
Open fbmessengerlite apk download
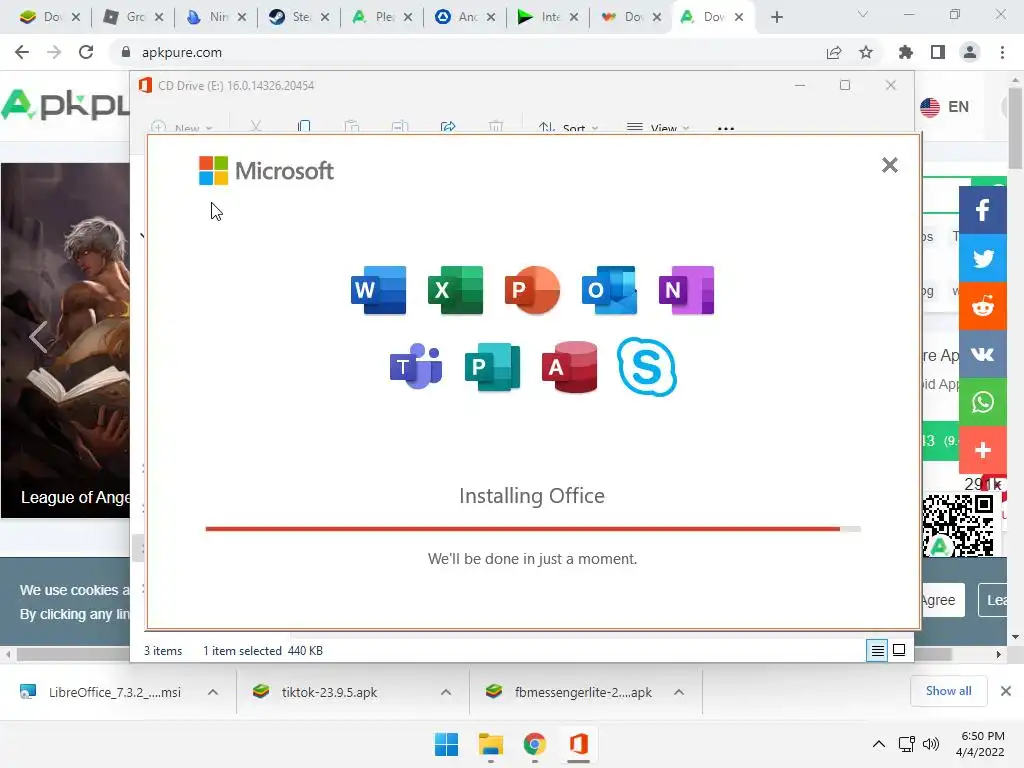[569, 692]
